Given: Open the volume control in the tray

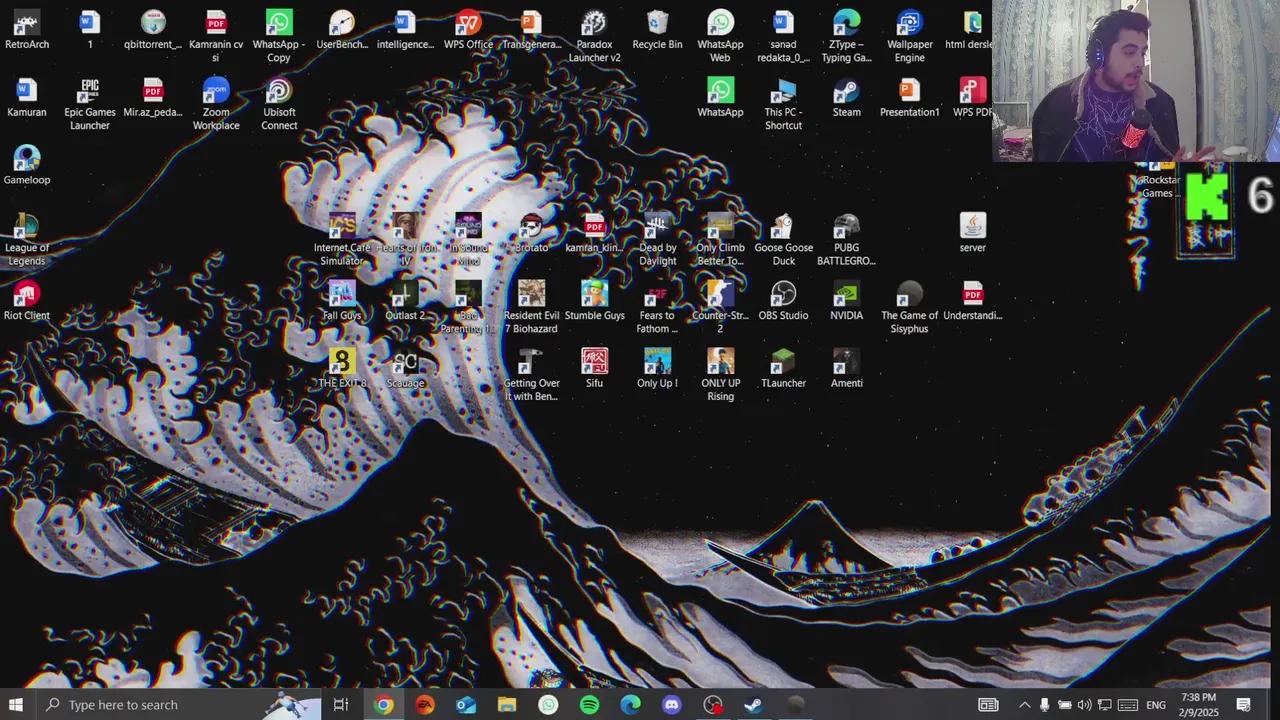Looking at the screenshot, I should 1084,705.
